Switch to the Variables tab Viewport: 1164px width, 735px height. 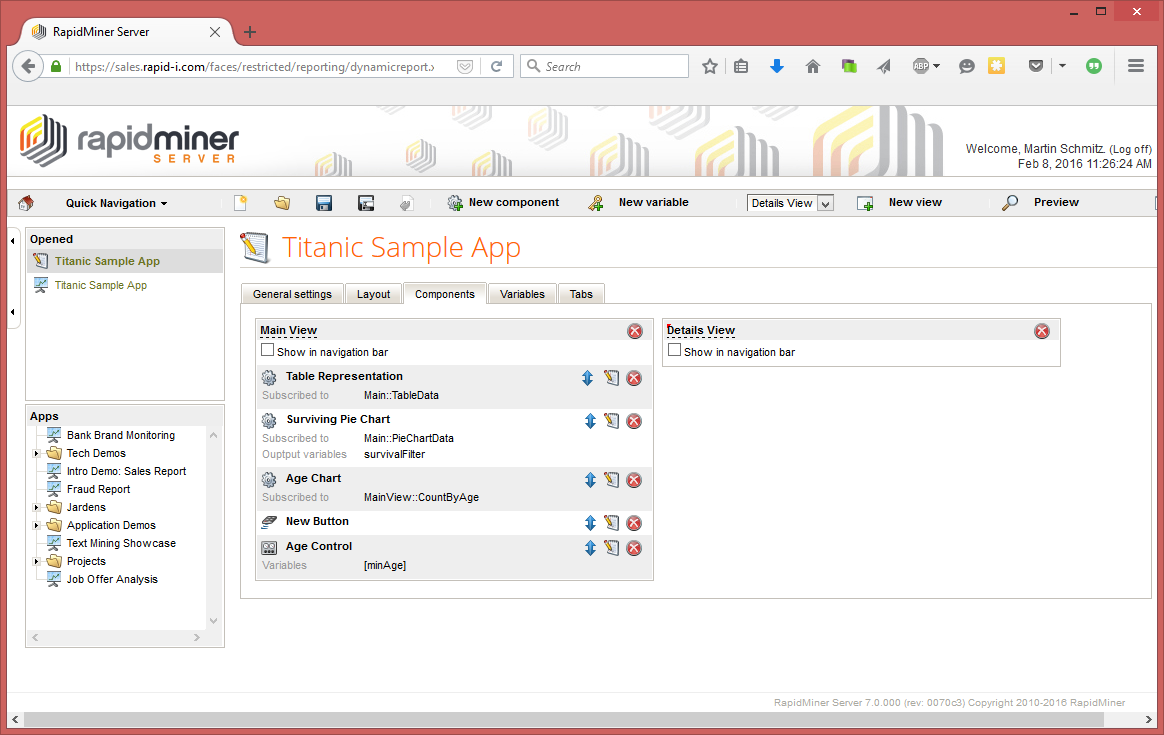pos(522,294)
